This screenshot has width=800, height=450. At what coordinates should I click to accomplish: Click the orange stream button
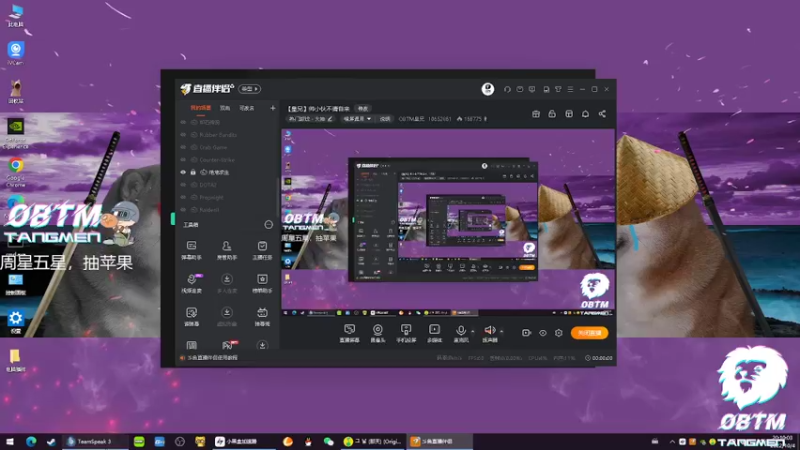pyautogui.click(x=589, y=333)
